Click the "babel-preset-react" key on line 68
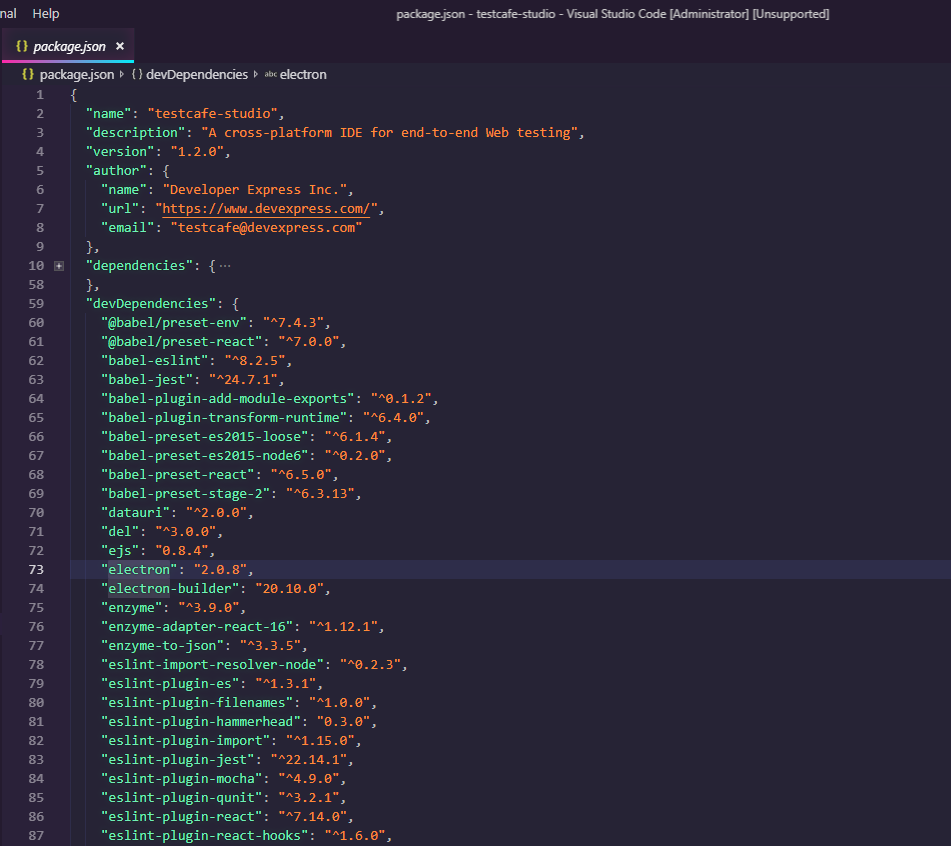Screen dimensions: 951x846 tap(178, 474)
